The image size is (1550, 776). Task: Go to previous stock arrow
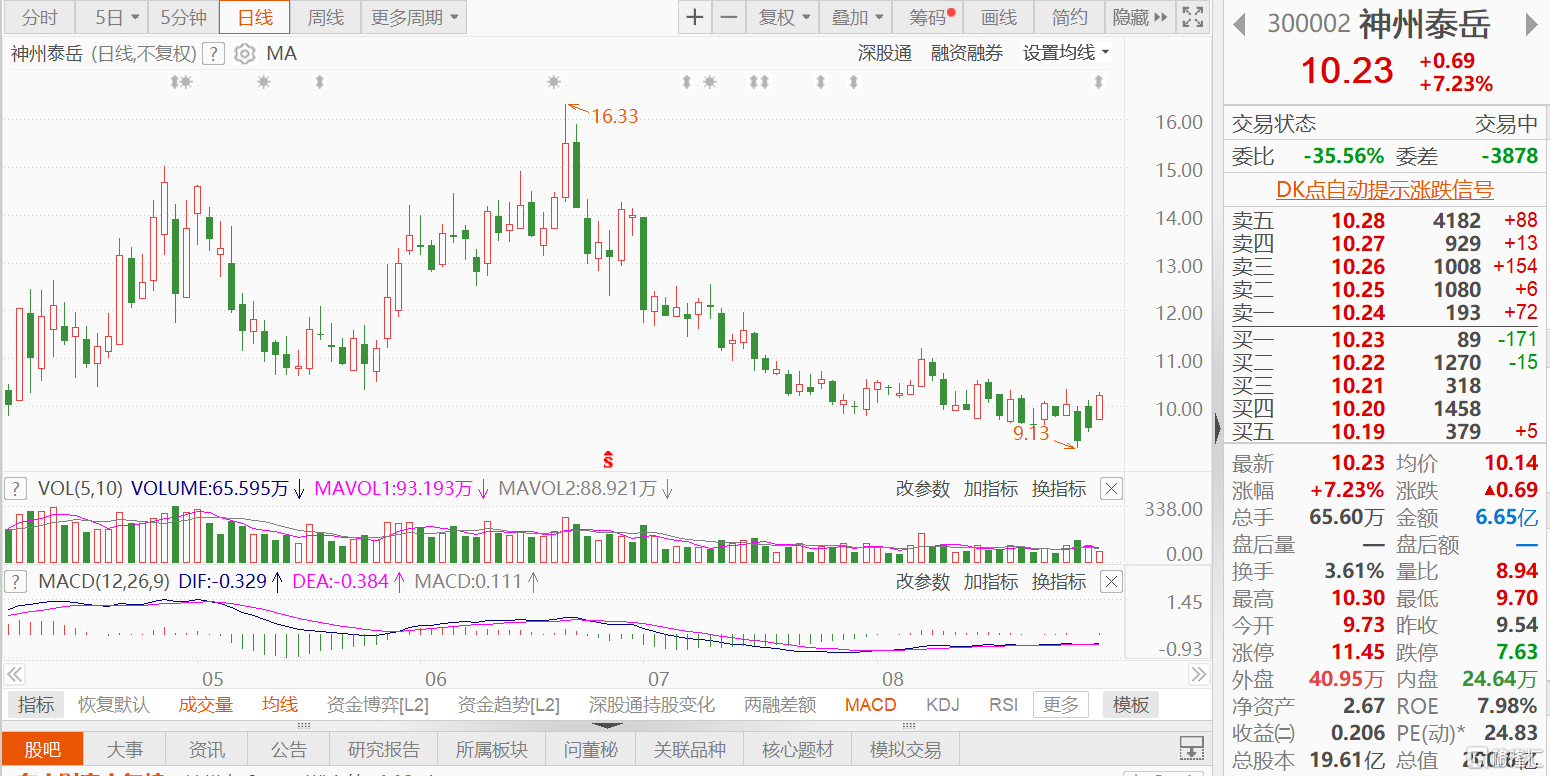pyautogui.click(x=1240, y=24)
